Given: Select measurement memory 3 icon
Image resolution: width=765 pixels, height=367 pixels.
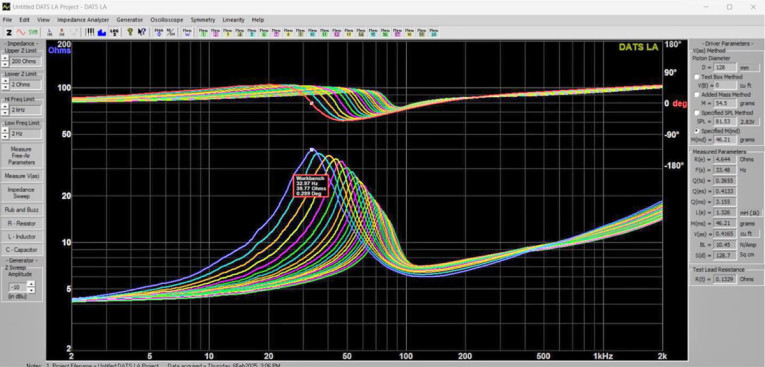Looking at the screenshot, I should pyautogui.click(x=228, y=32).
